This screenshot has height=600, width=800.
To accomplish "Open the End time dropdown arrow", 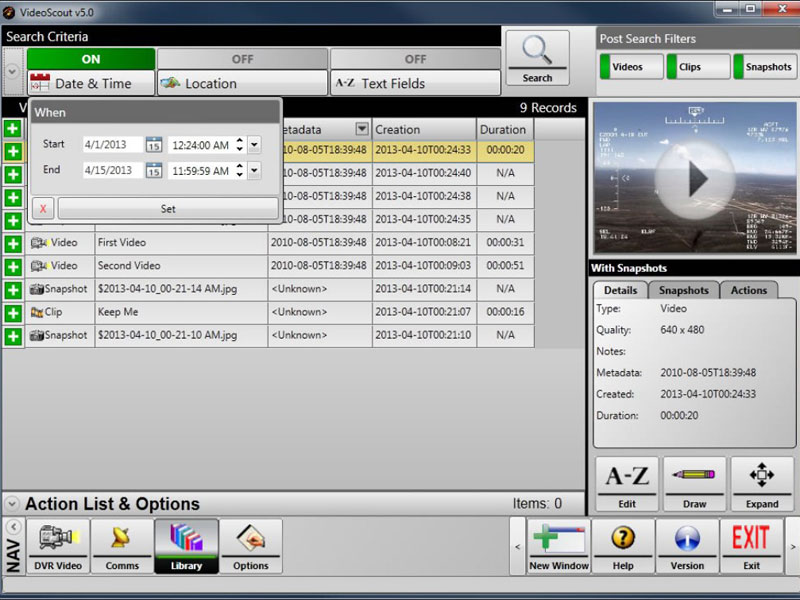I will click(x=254, y=170).
